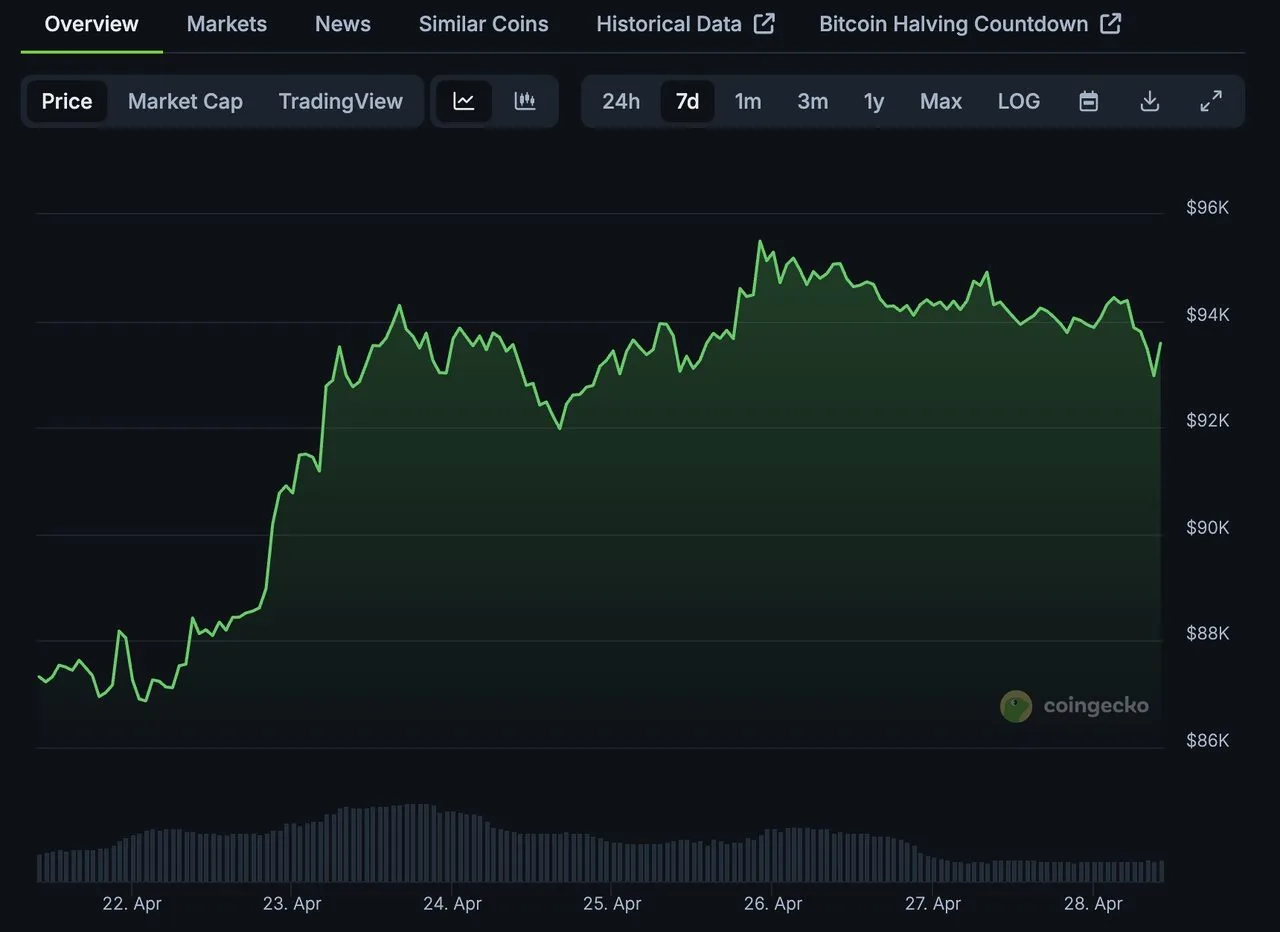
Task: Expand chart to fullscreen
Action: click(1211, 101)
